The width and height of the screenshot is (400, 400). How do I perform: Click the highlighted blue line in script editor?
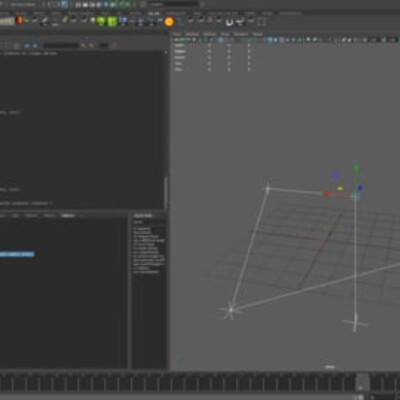pyautogui.click(x=17, y=254)
